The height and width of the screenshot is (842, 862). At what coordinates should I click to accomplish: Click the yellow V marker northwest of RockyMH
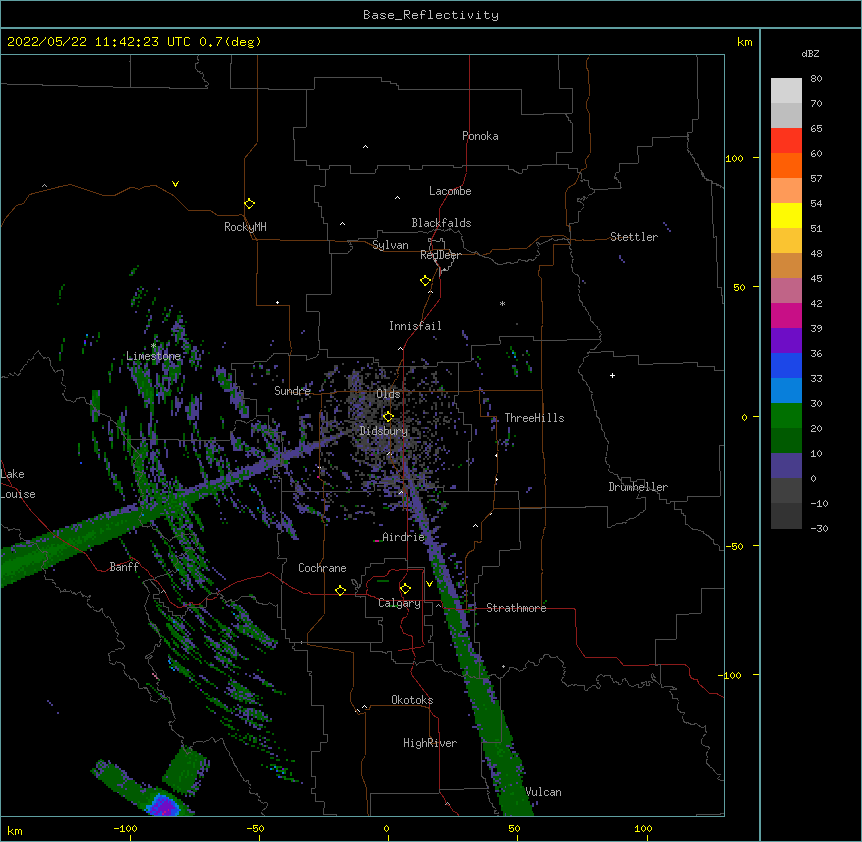click(x=175, y=184)
